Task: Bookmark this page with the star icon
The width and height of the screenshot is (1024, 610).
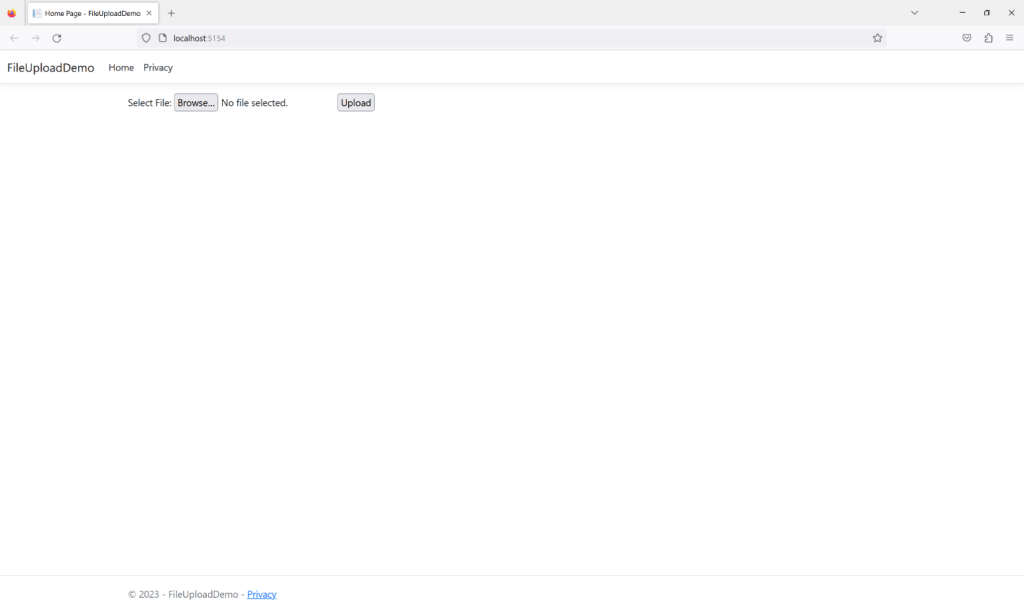Action: tap(877, 38)
